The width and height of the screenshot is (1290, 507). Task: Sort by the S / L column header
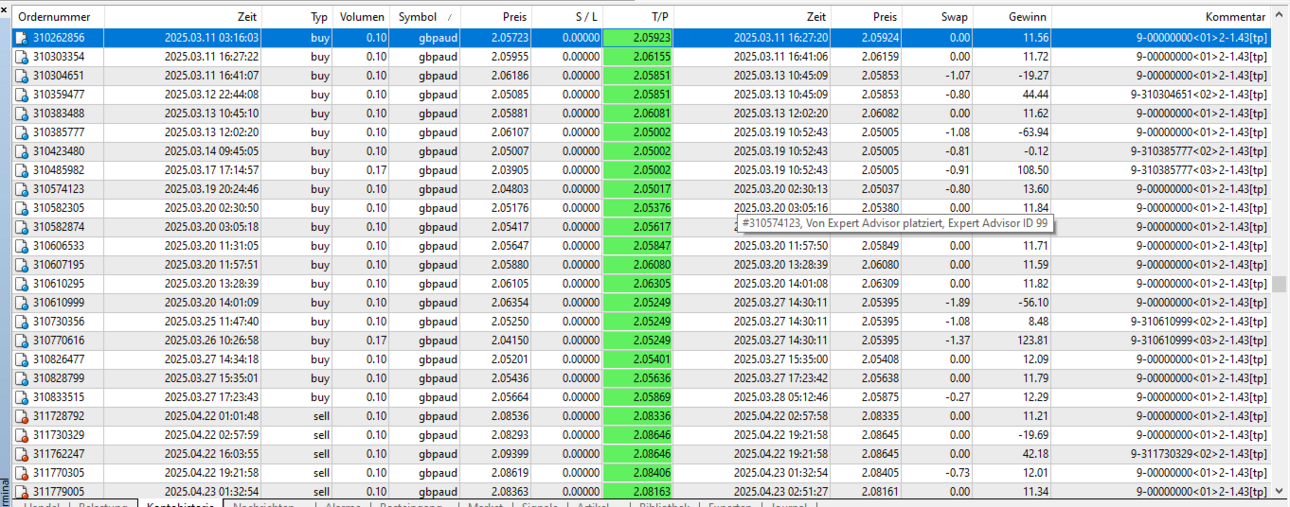[568, 17]
